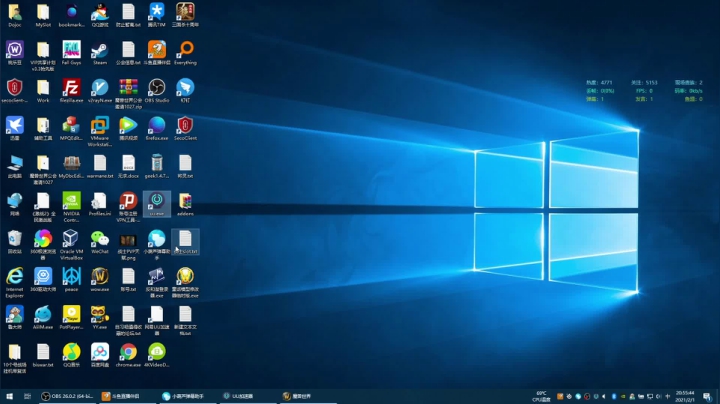The height and width of the screenshot is (404, 720).
Task: Open the 4KVideoDownloader shortcut
Action: click(x=157, y=355)
